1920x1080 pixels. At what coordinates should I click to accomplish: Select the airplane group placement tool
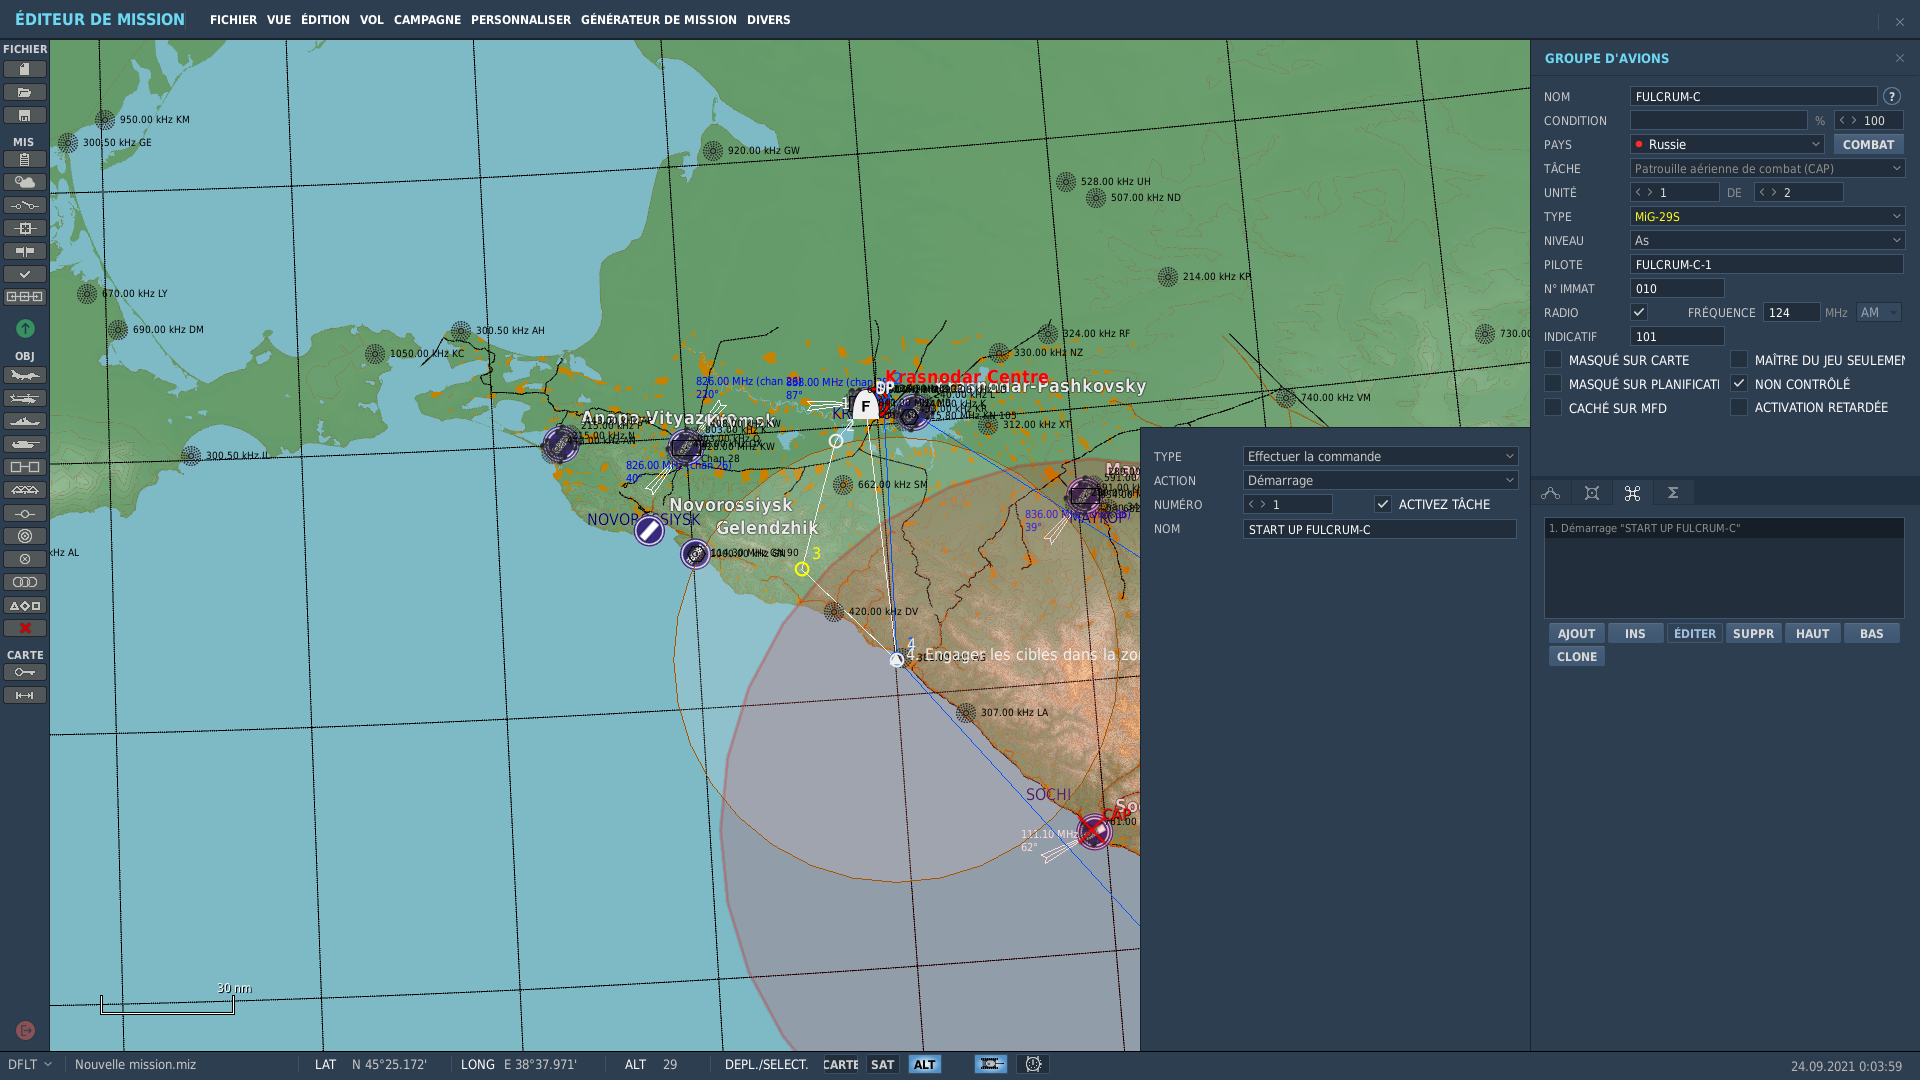[x=25, y=375]
